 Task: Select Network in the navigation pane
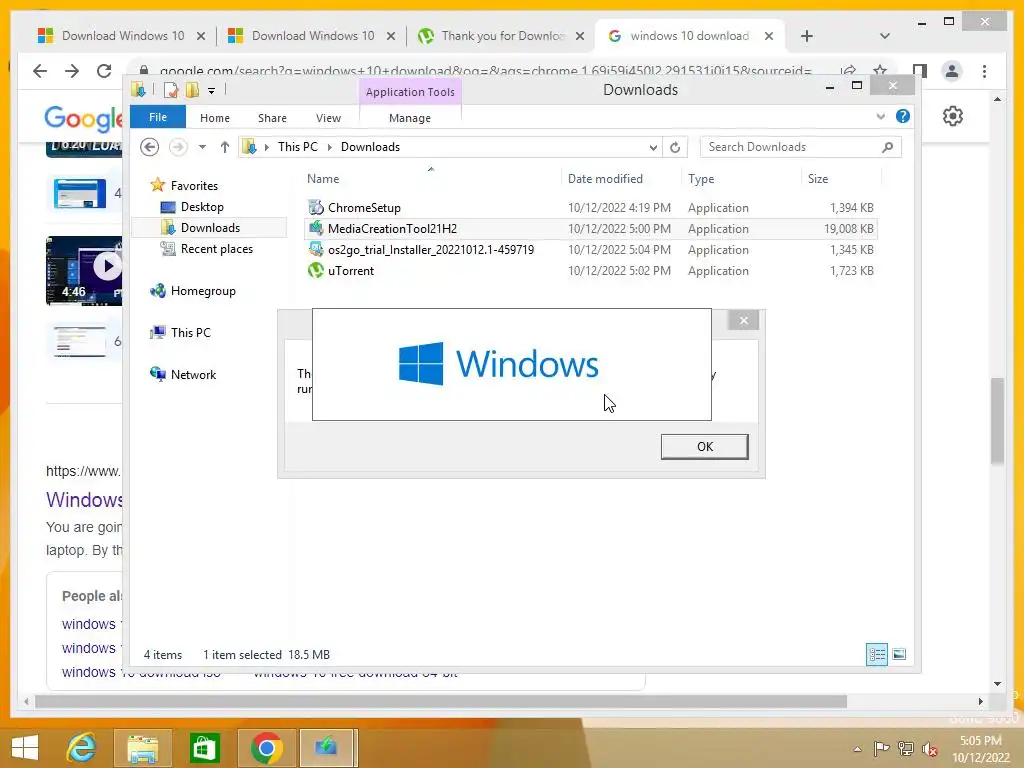pos(193,375)
